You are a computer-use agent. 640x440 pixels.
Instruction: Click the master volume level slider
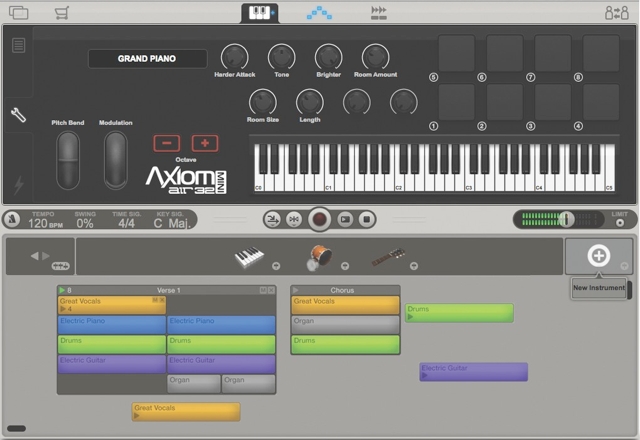point(566,219)
